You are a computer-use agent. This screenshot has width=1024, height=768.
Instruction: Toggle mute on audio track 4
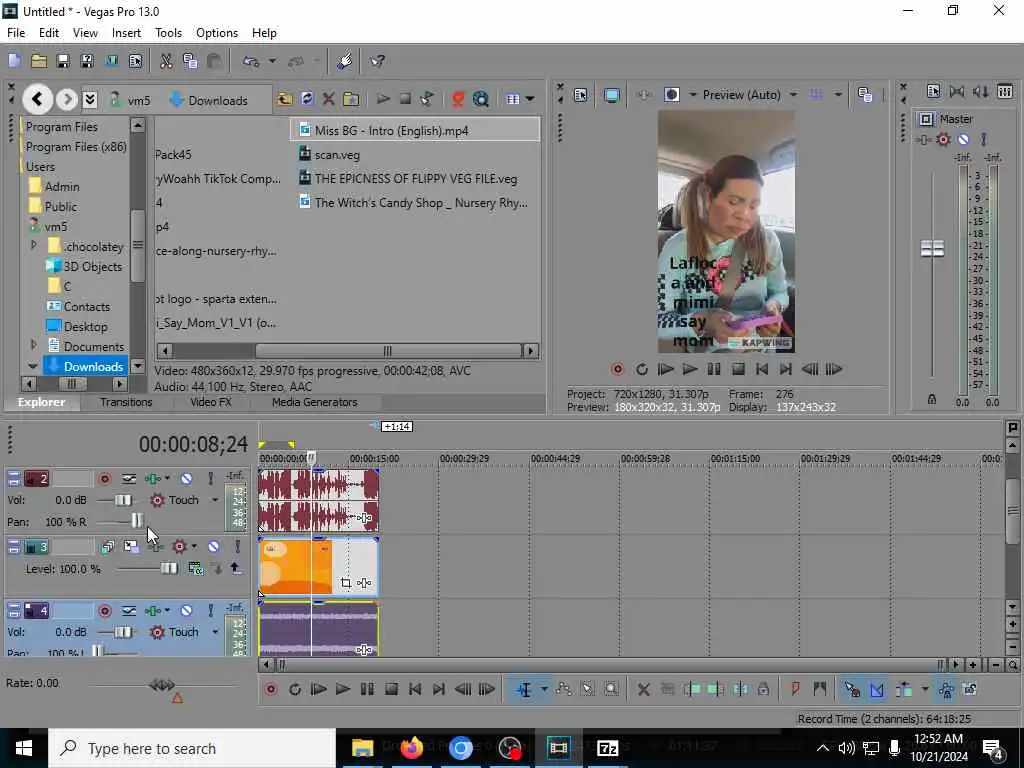point(186,611)
